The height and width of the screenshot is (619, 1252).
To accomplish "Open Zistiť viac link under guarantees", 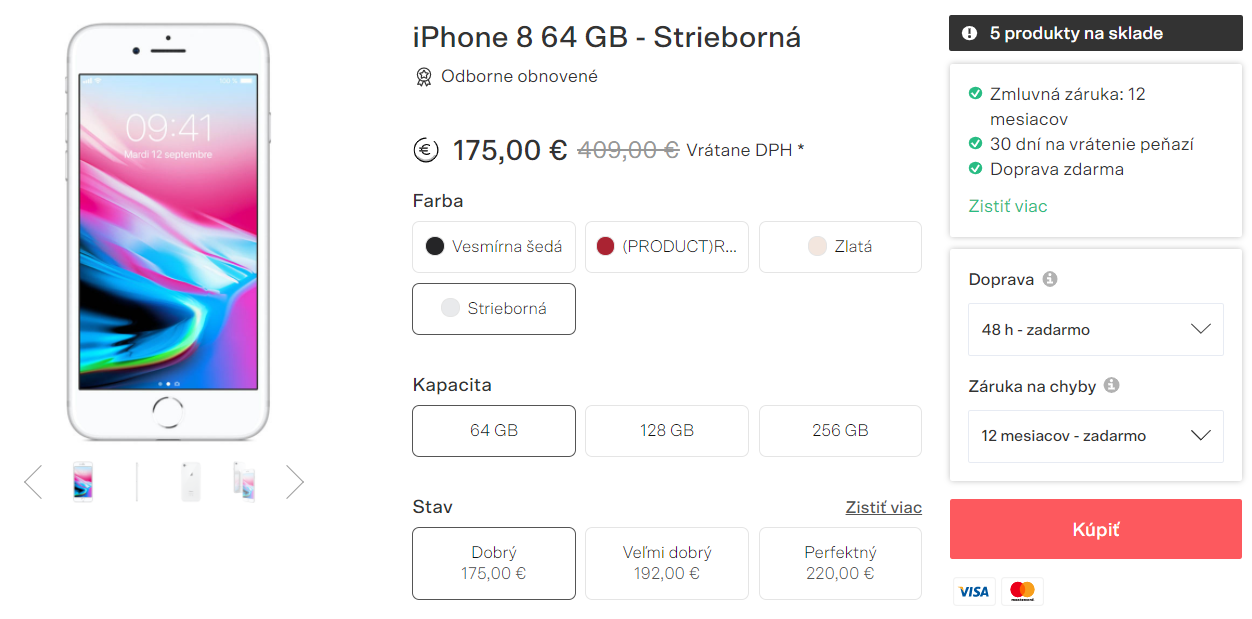I will pos(1008,206).
